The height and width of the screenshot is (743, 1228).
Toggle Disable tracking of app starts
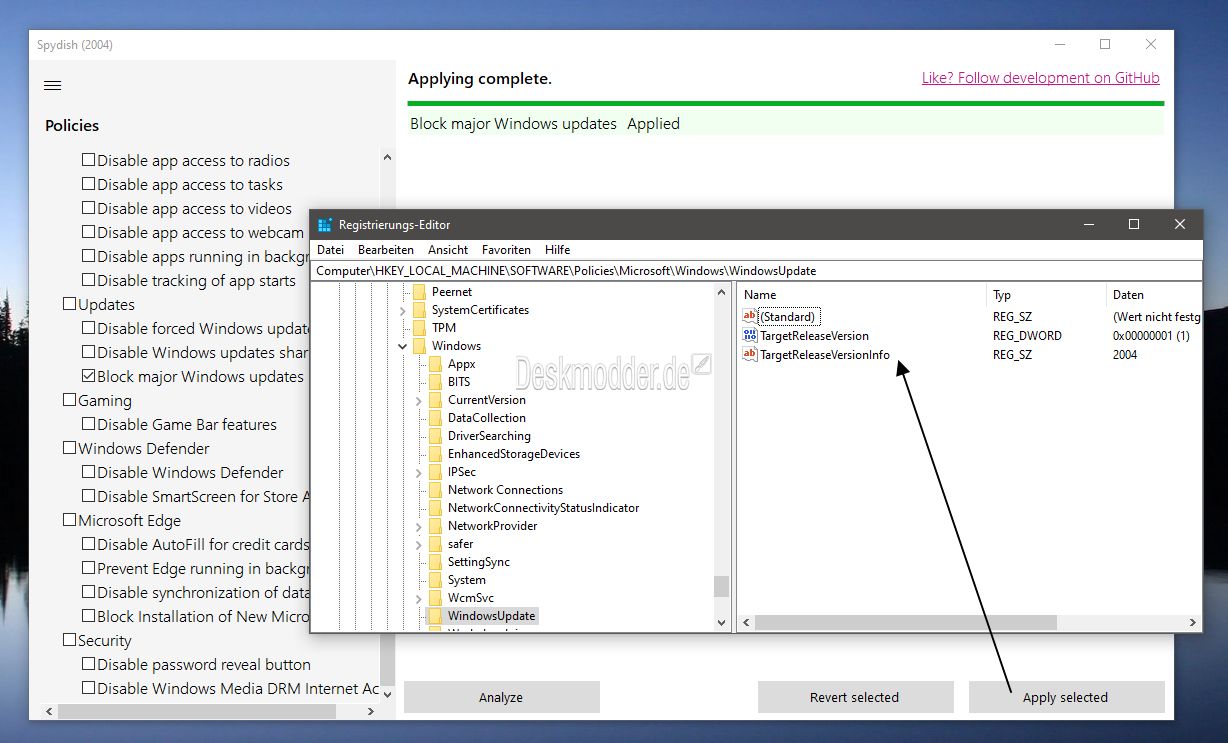point(88,280)
